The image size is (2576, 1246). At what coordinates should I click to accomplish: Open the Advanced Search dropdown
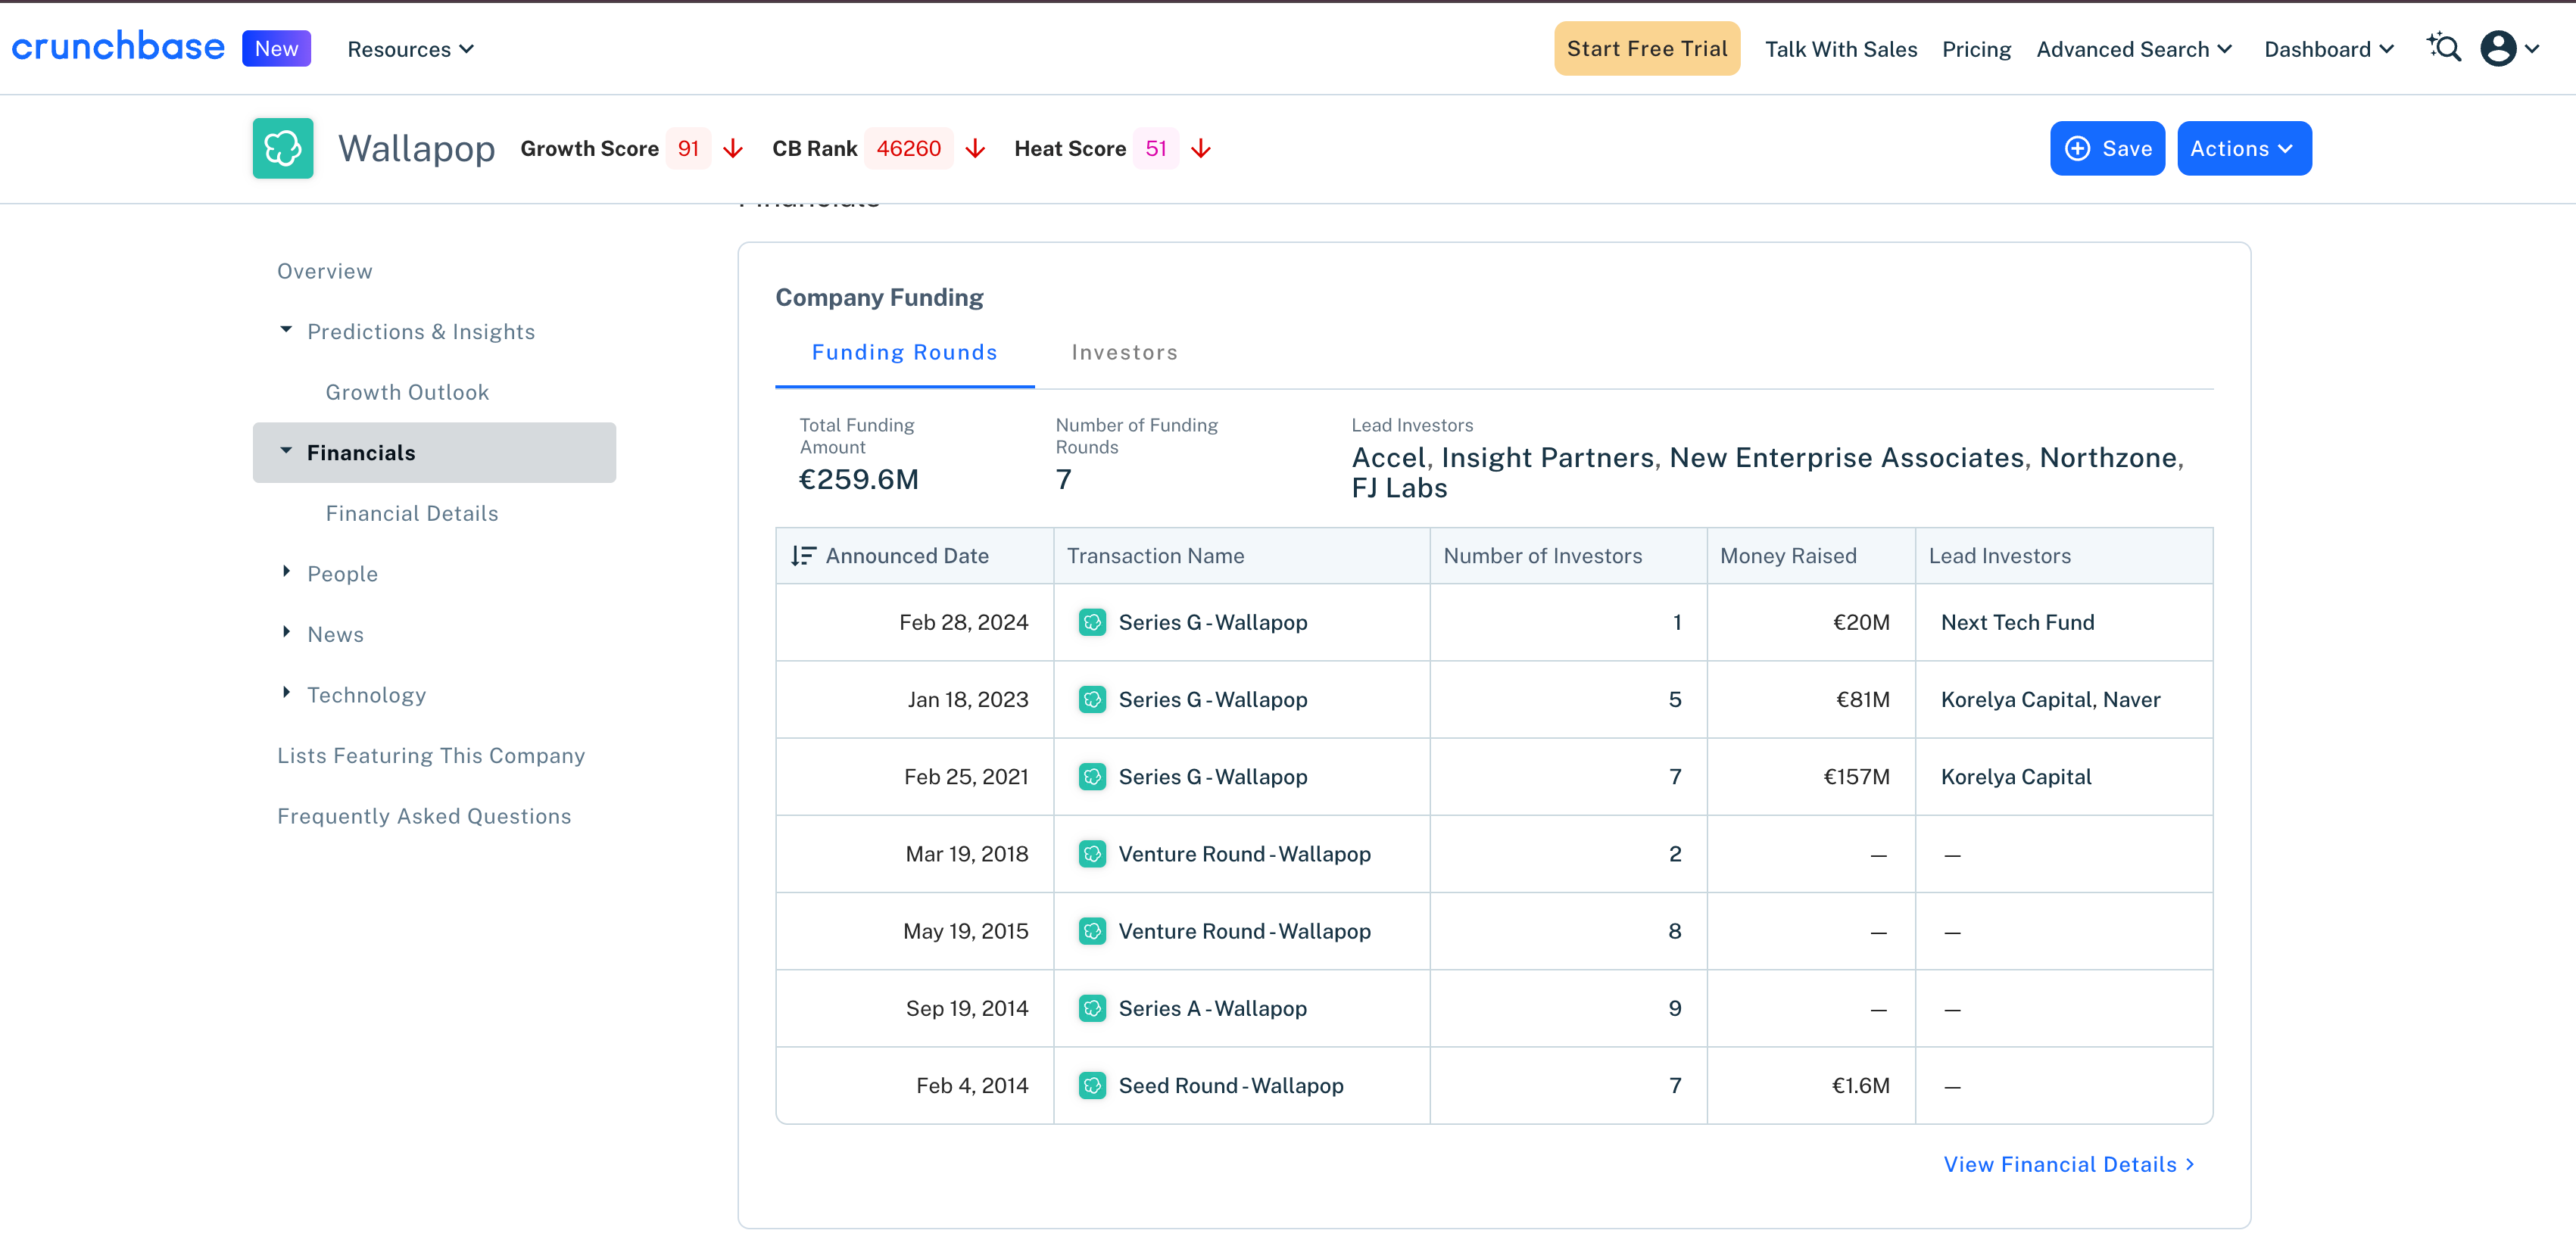tap(2133, 49)
